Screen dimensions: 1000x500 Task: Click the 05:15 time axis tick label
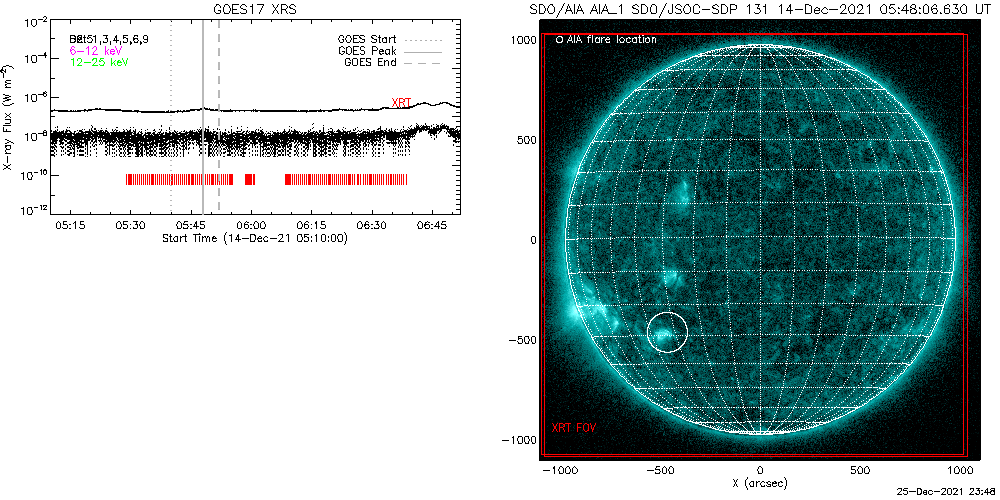pyautogui.click(x=70, y=225)
